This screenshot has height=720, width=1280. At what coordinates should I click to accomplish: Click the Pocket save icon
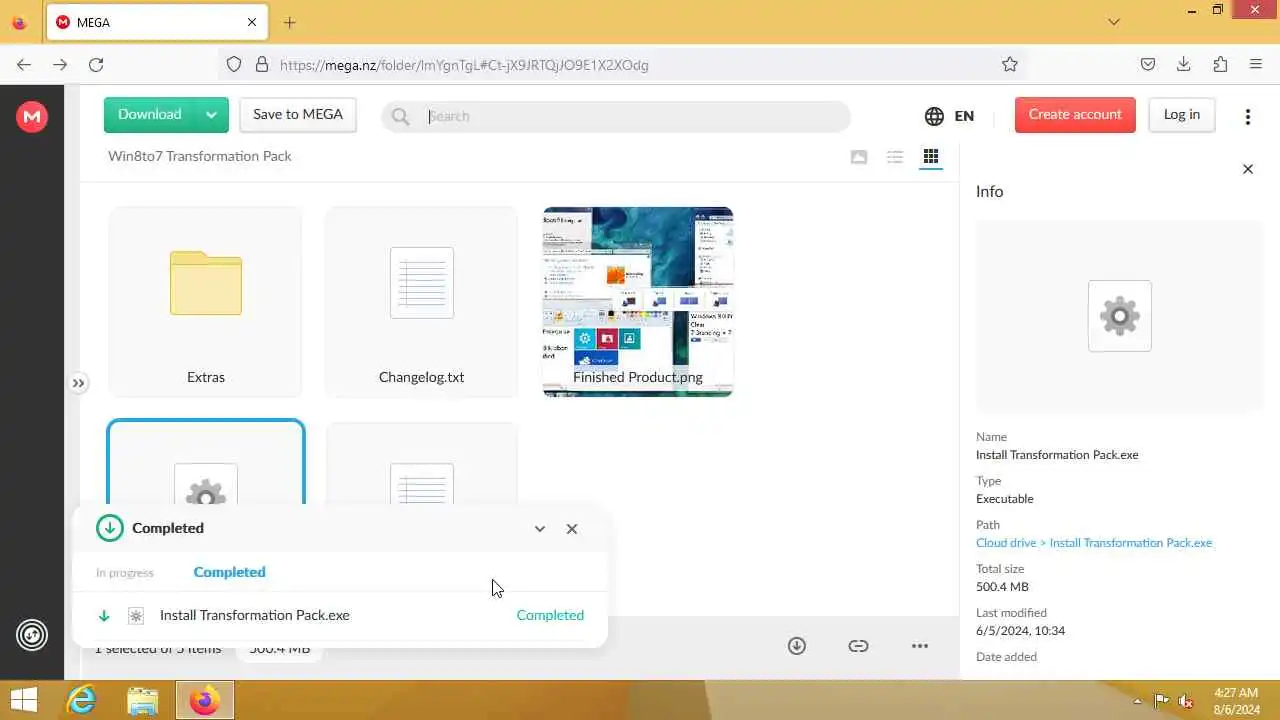click(1148, 64)
